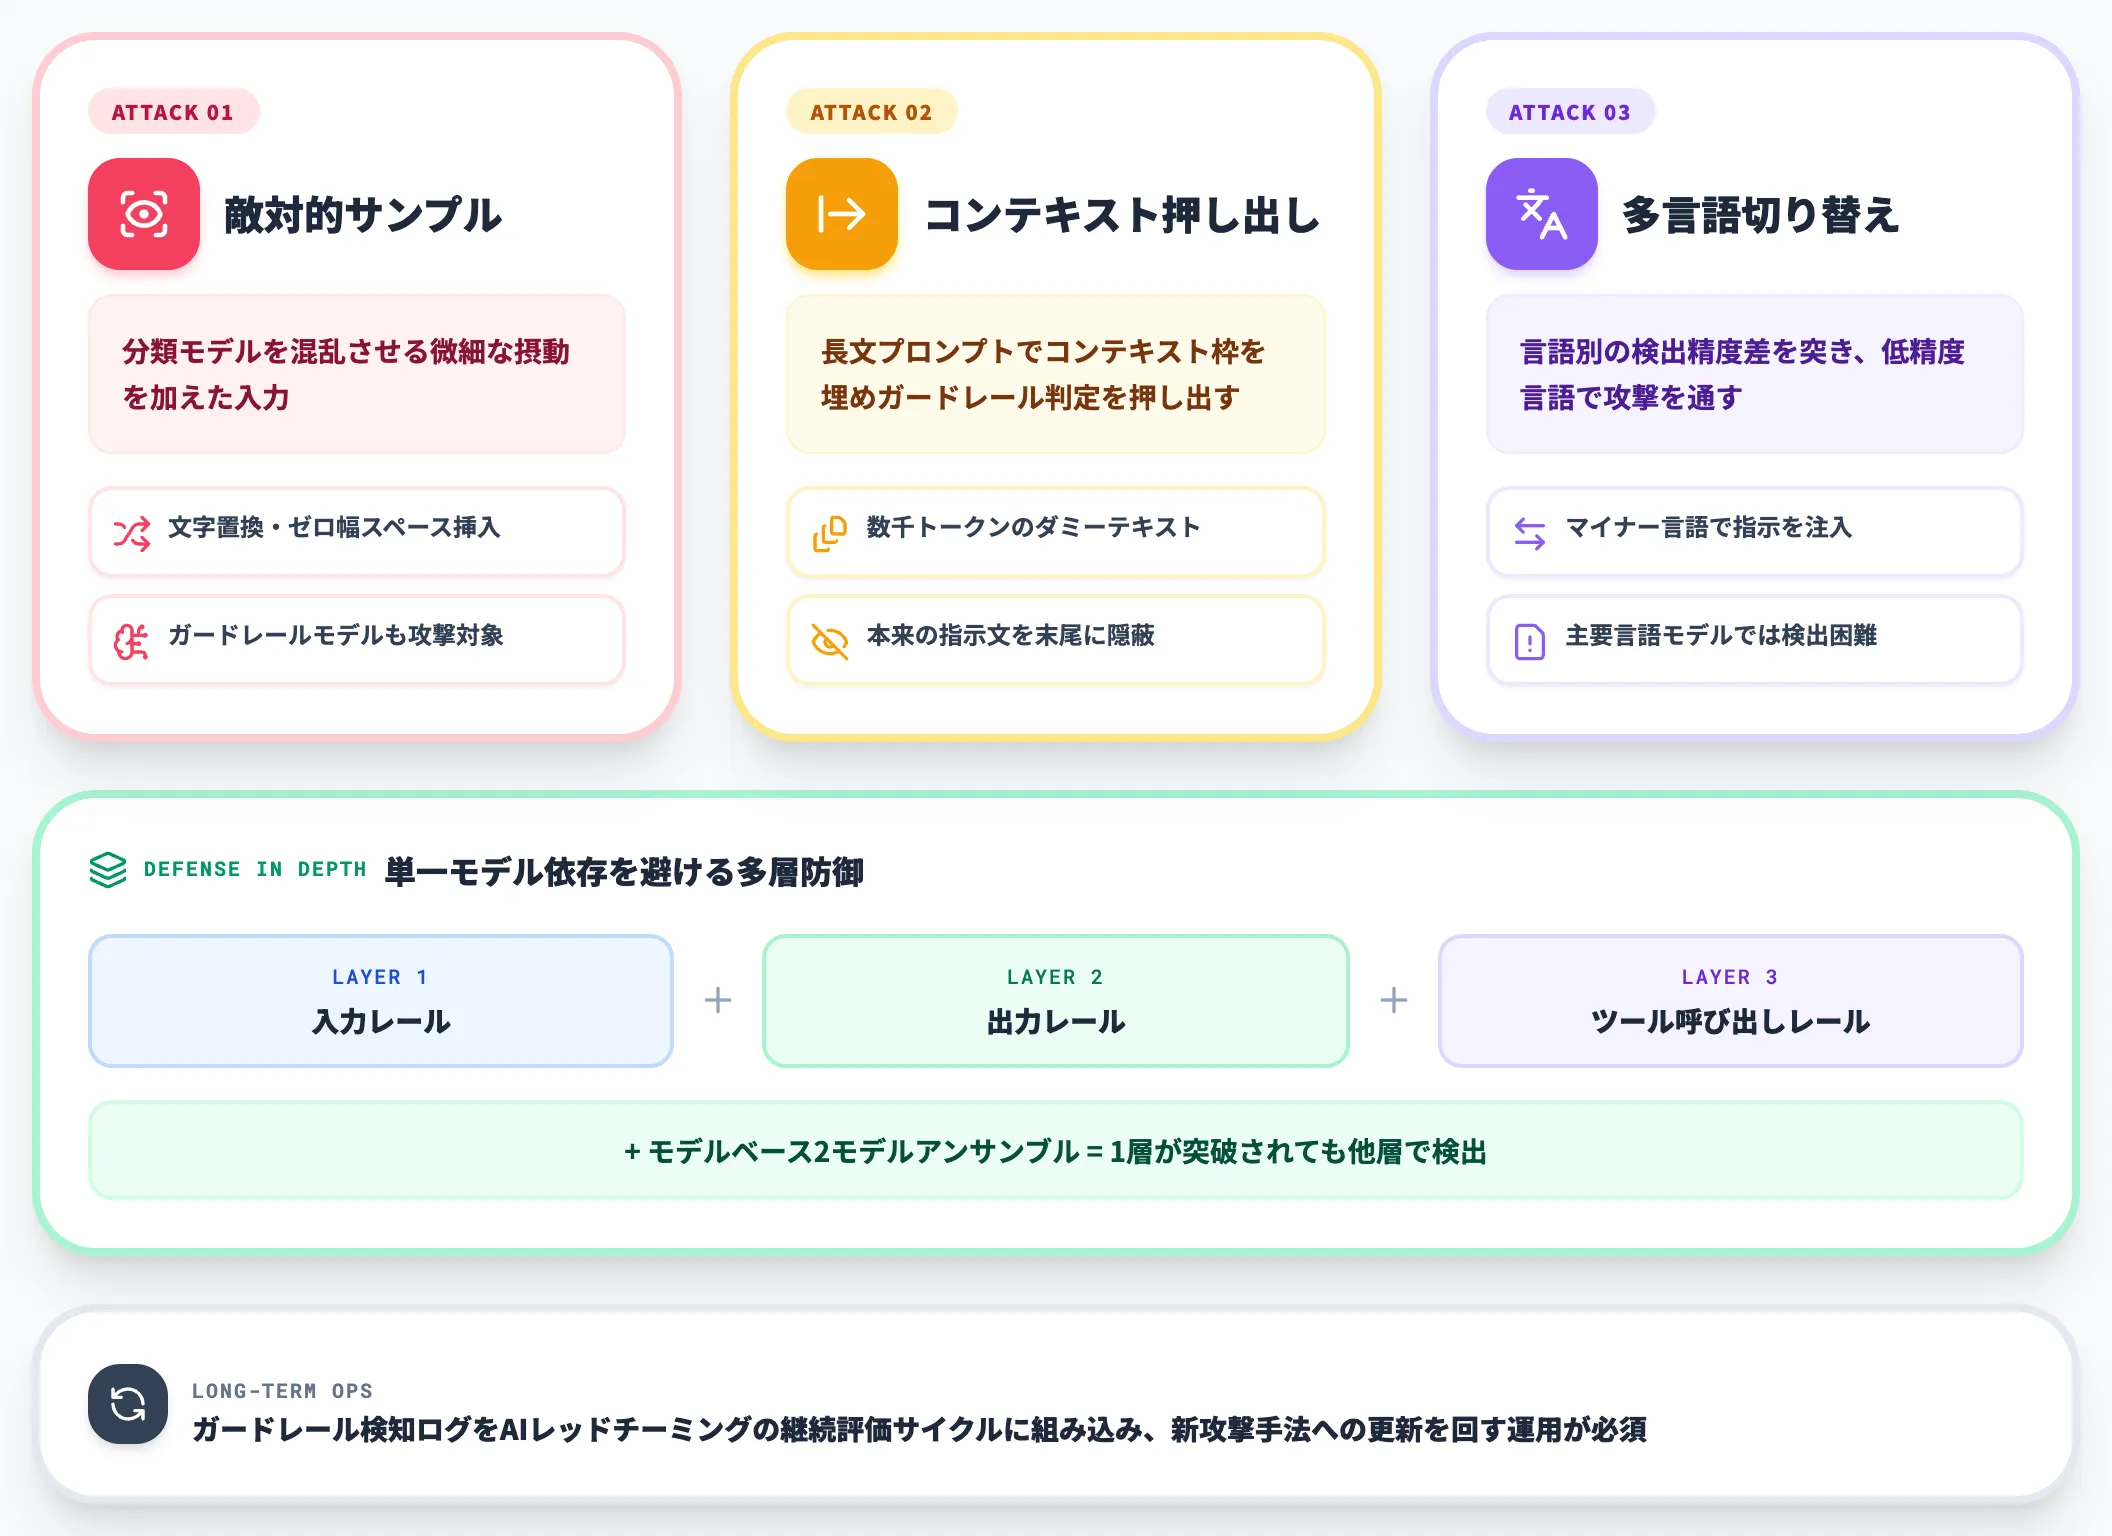
Task: Select the ATTACK 02 badge
Action: 871,112
